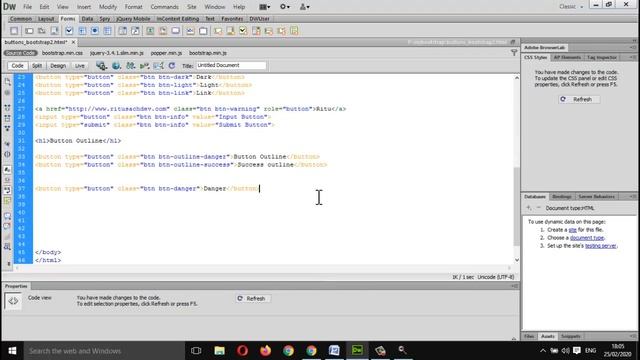Insert Spry Validation Radio Group icon
The width and height of the screenshot is (640, 360).
tap(294, 31)
